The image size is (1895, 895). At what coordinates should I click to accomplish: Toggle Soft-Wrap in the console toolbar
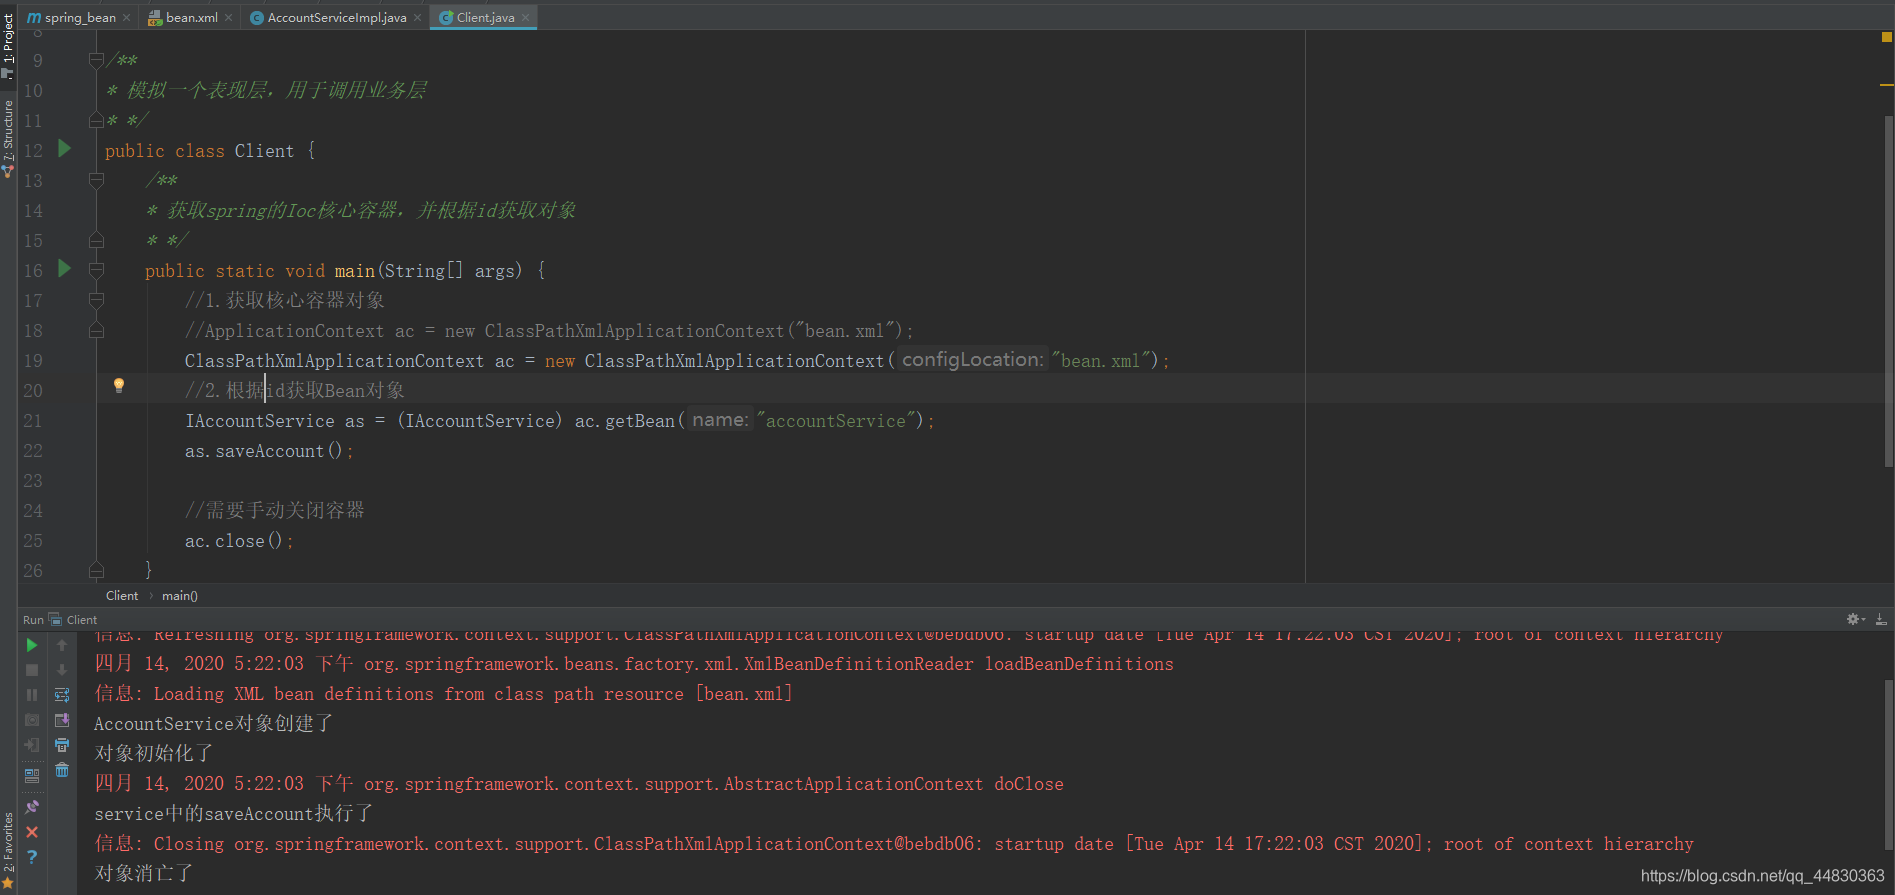(62, 695)
